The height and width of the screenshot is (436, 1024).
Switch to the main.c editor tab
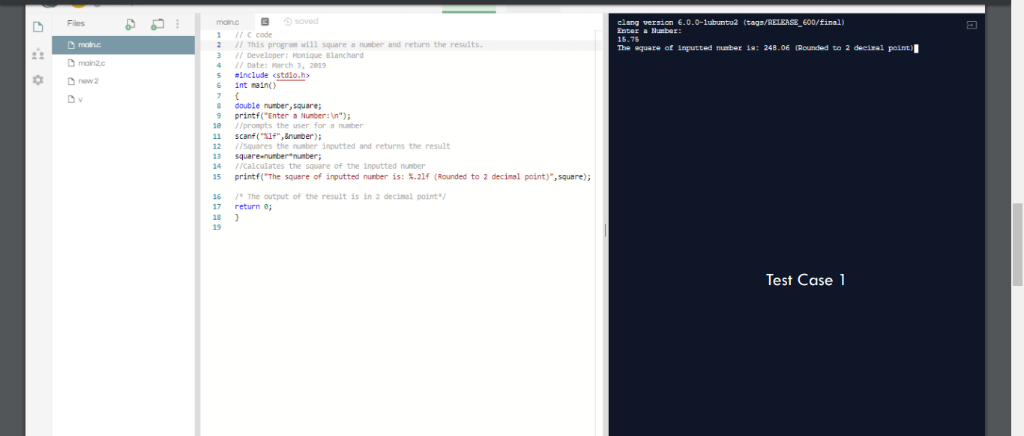click(227, 22)
